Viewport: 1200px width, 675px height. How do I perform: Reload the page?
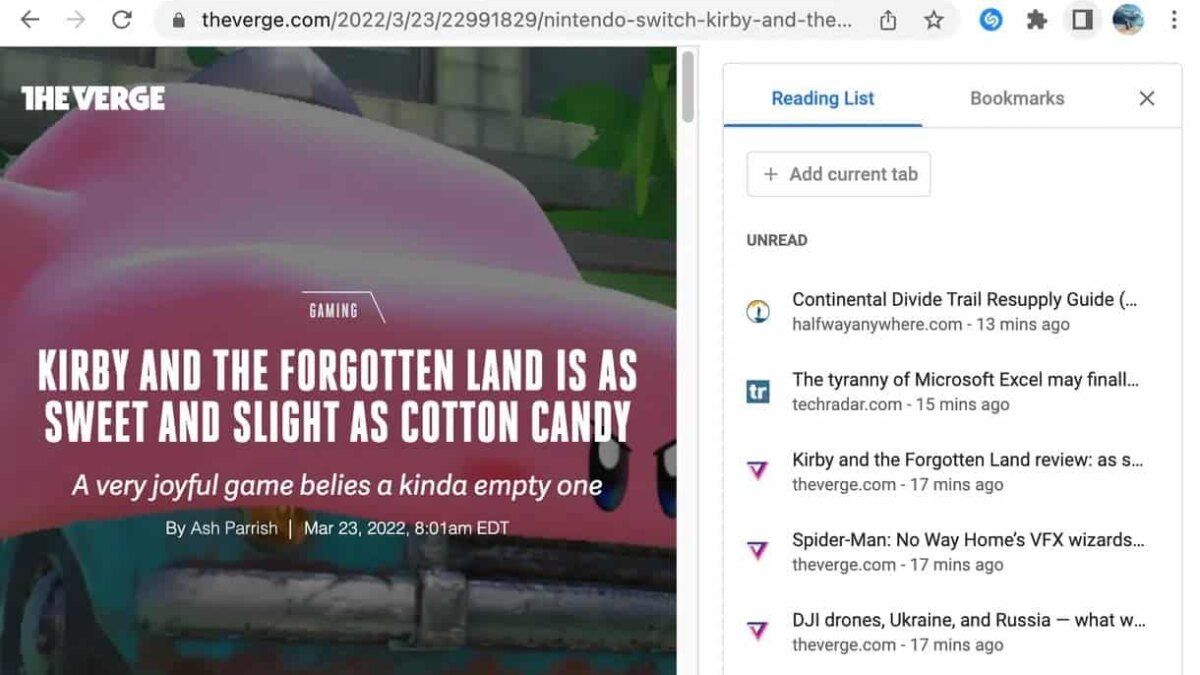pyautogui.click(x=122, y=19)
